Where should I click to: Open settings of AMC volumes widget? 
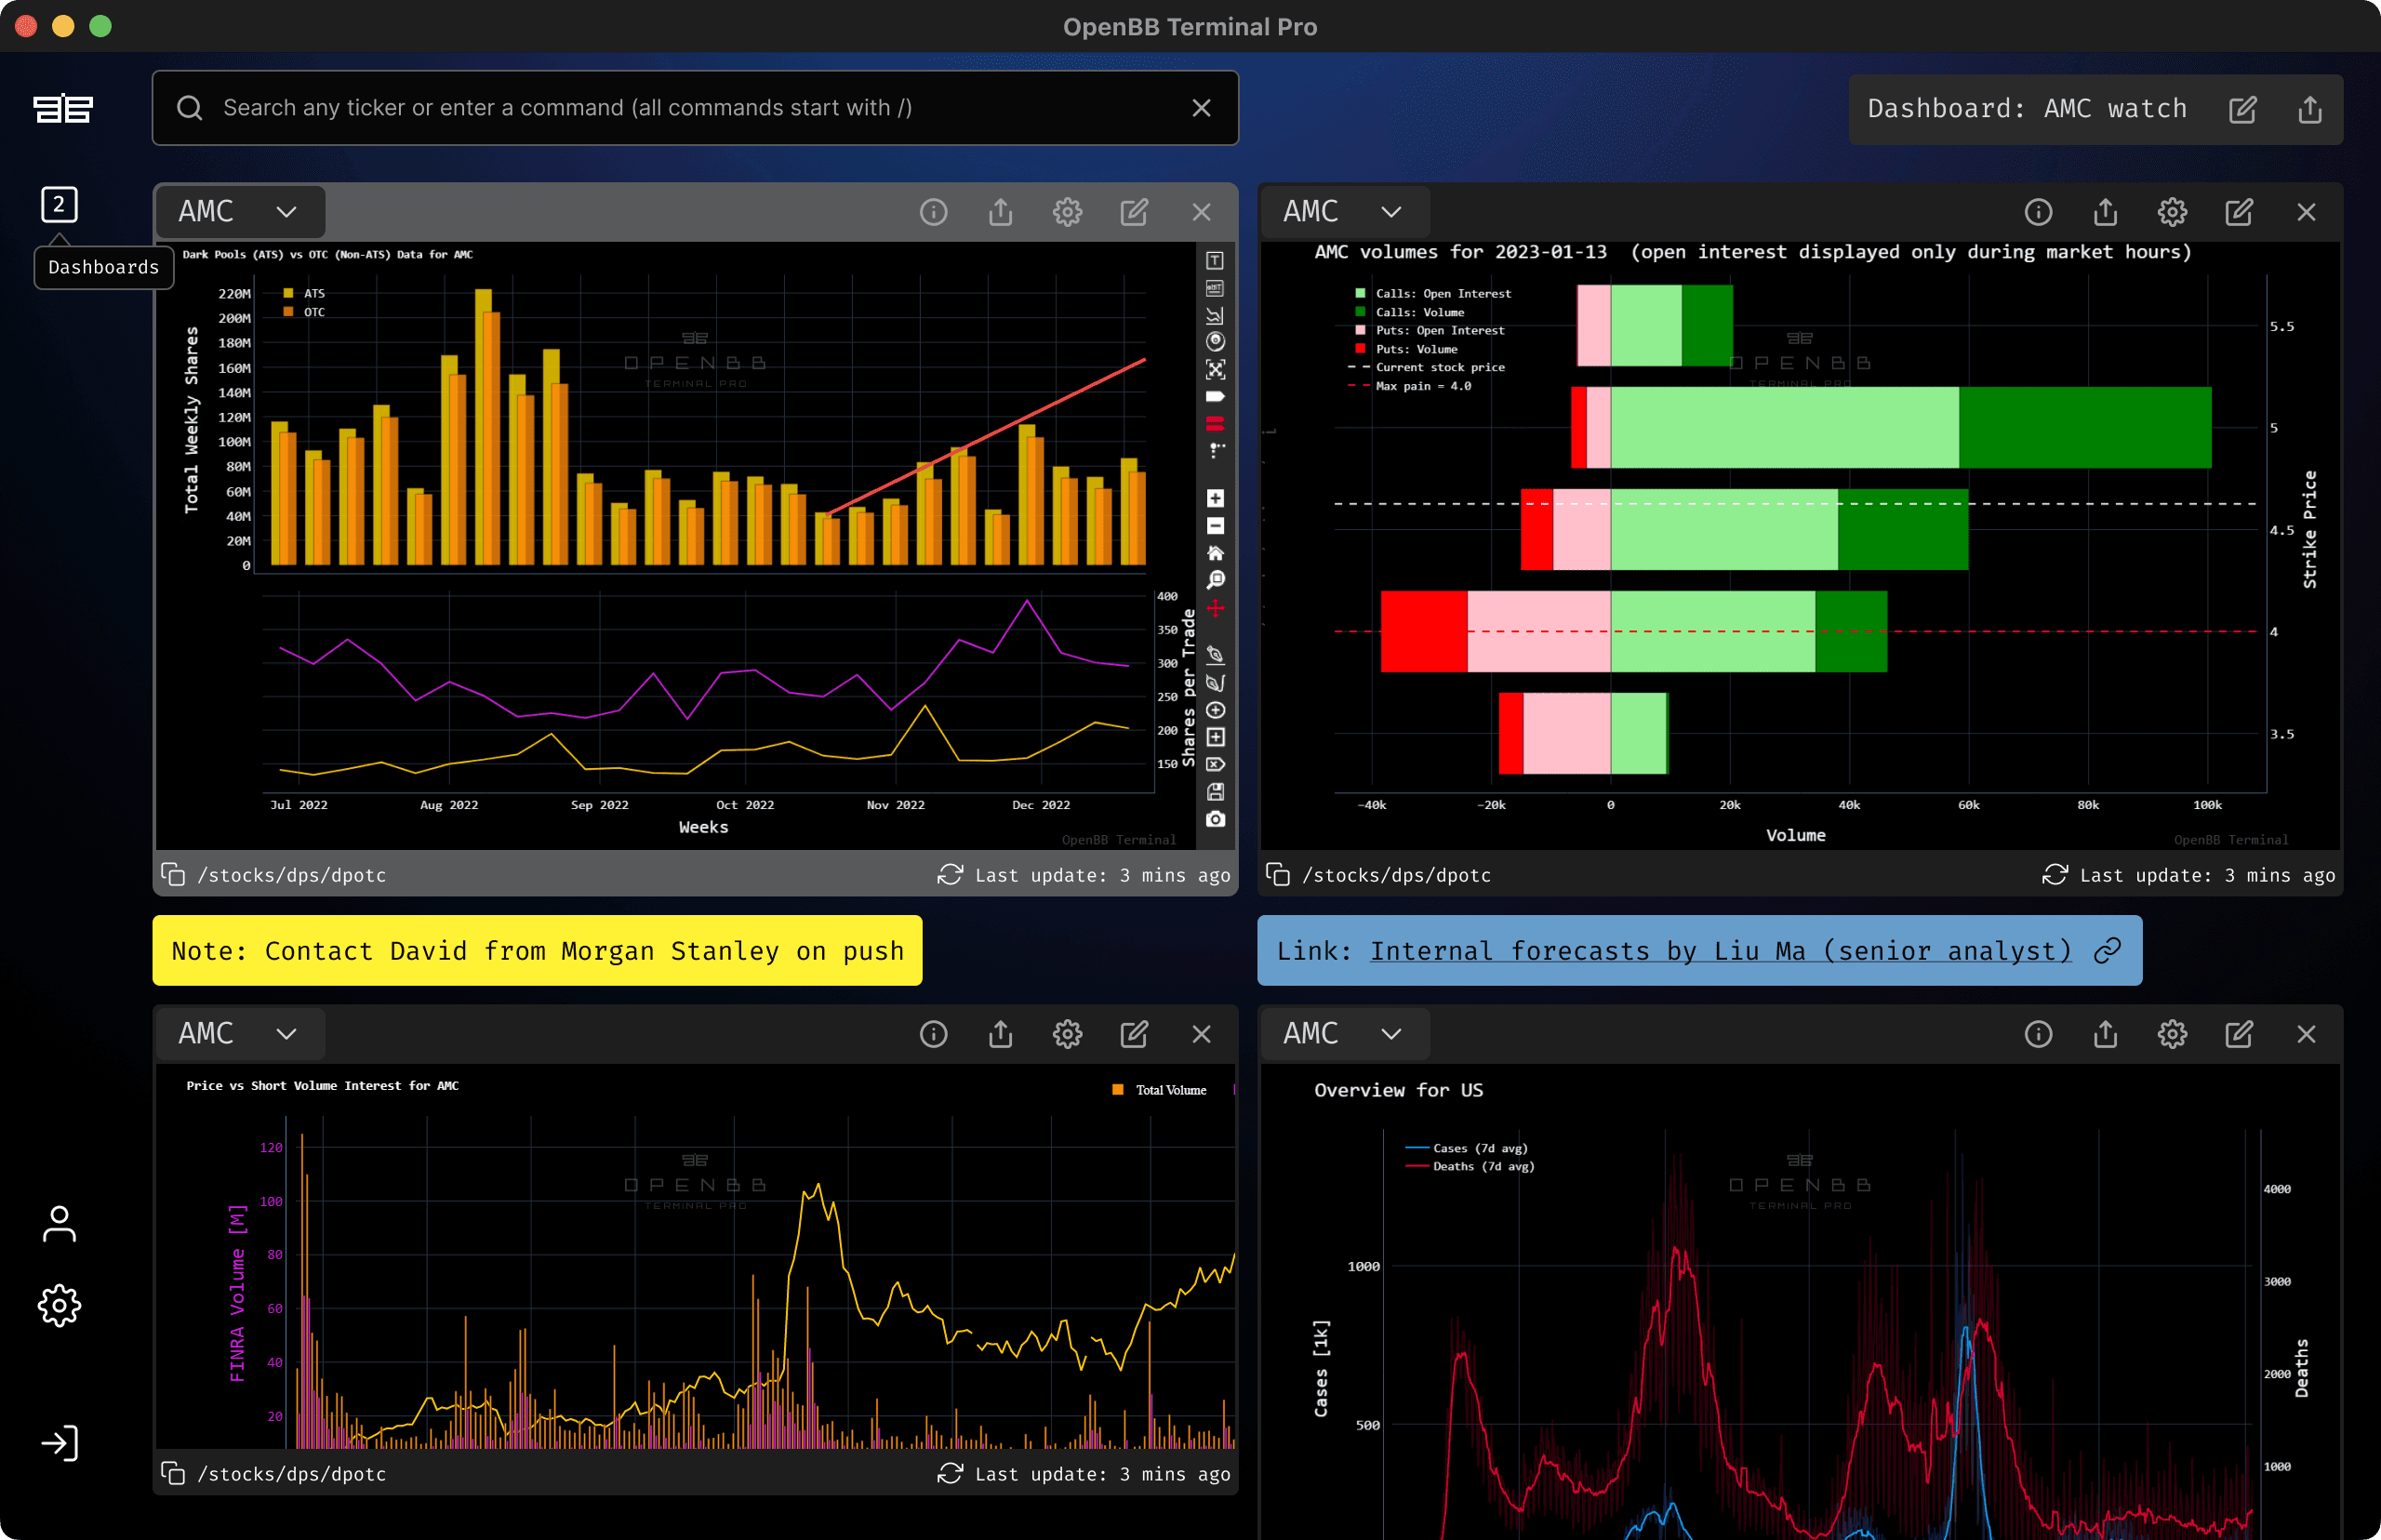[2172, 212]
